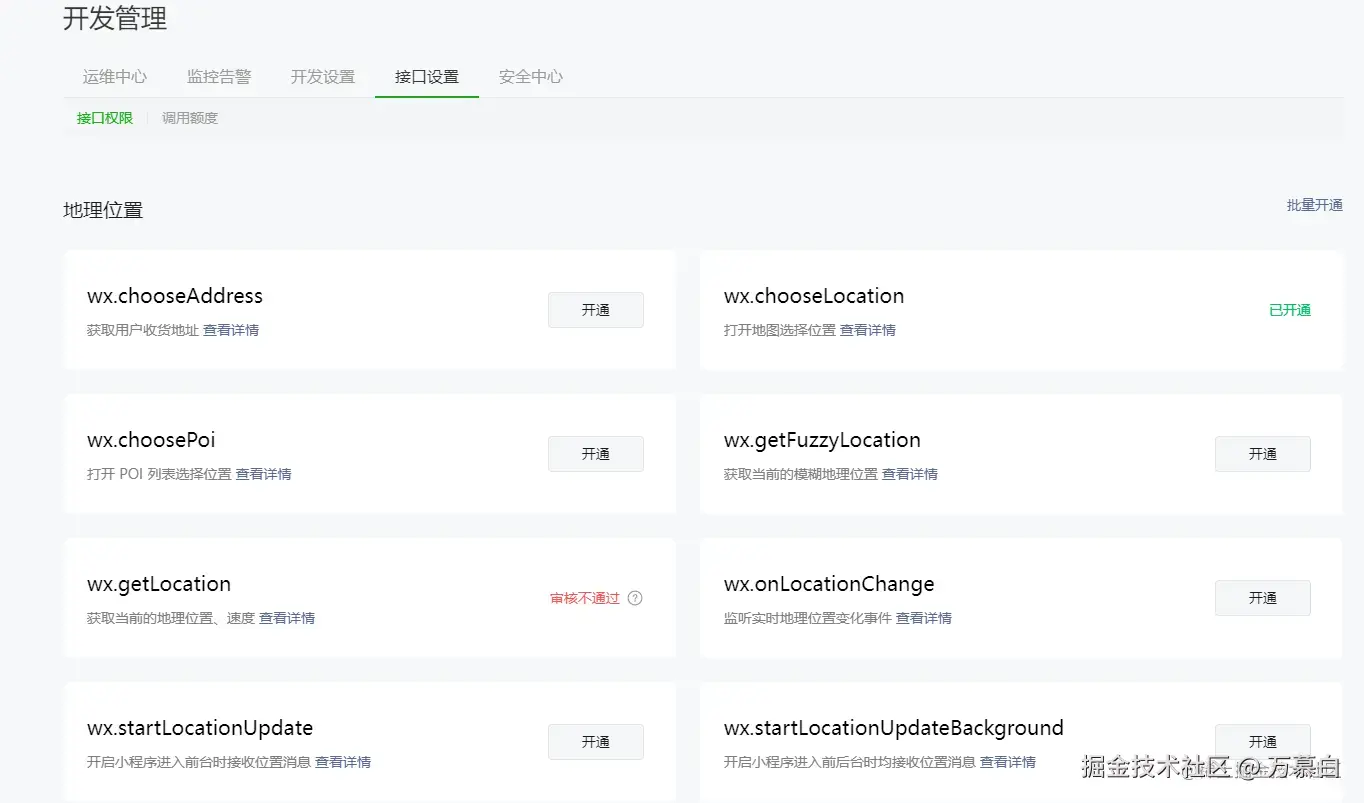
Task: Click the wx.startLocationUpdate title
Action: tap(200, 728)
